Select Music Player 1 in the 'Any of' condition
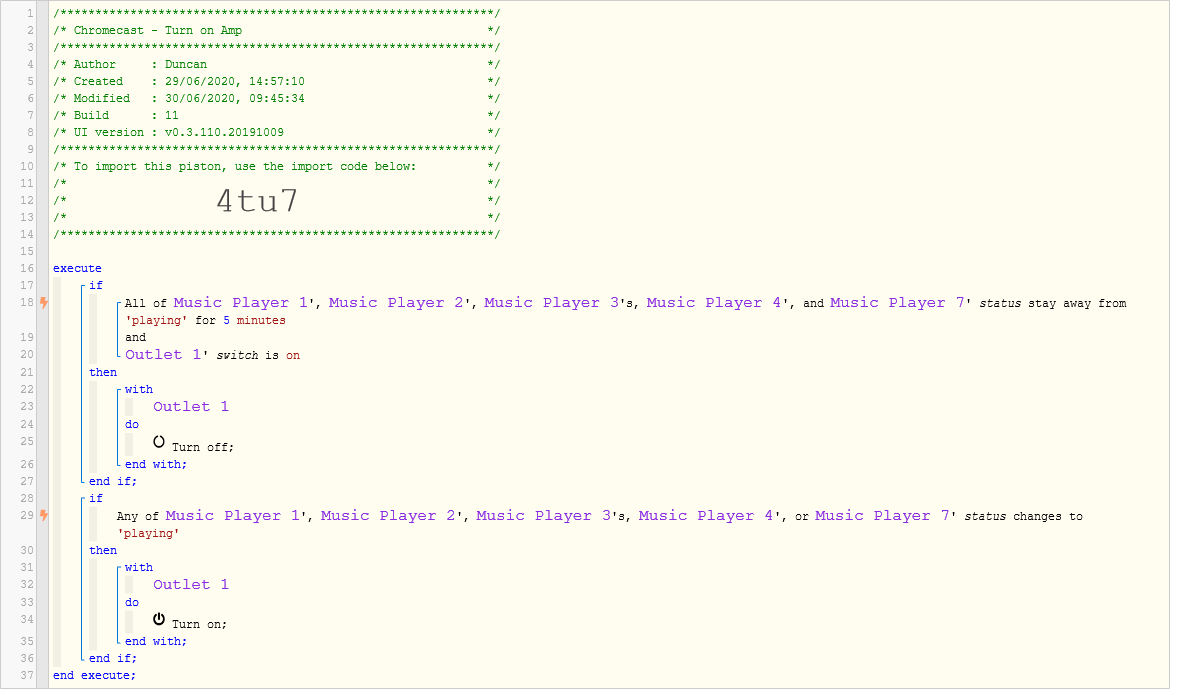Viewport: 1178px width, 694px height. 233,516
